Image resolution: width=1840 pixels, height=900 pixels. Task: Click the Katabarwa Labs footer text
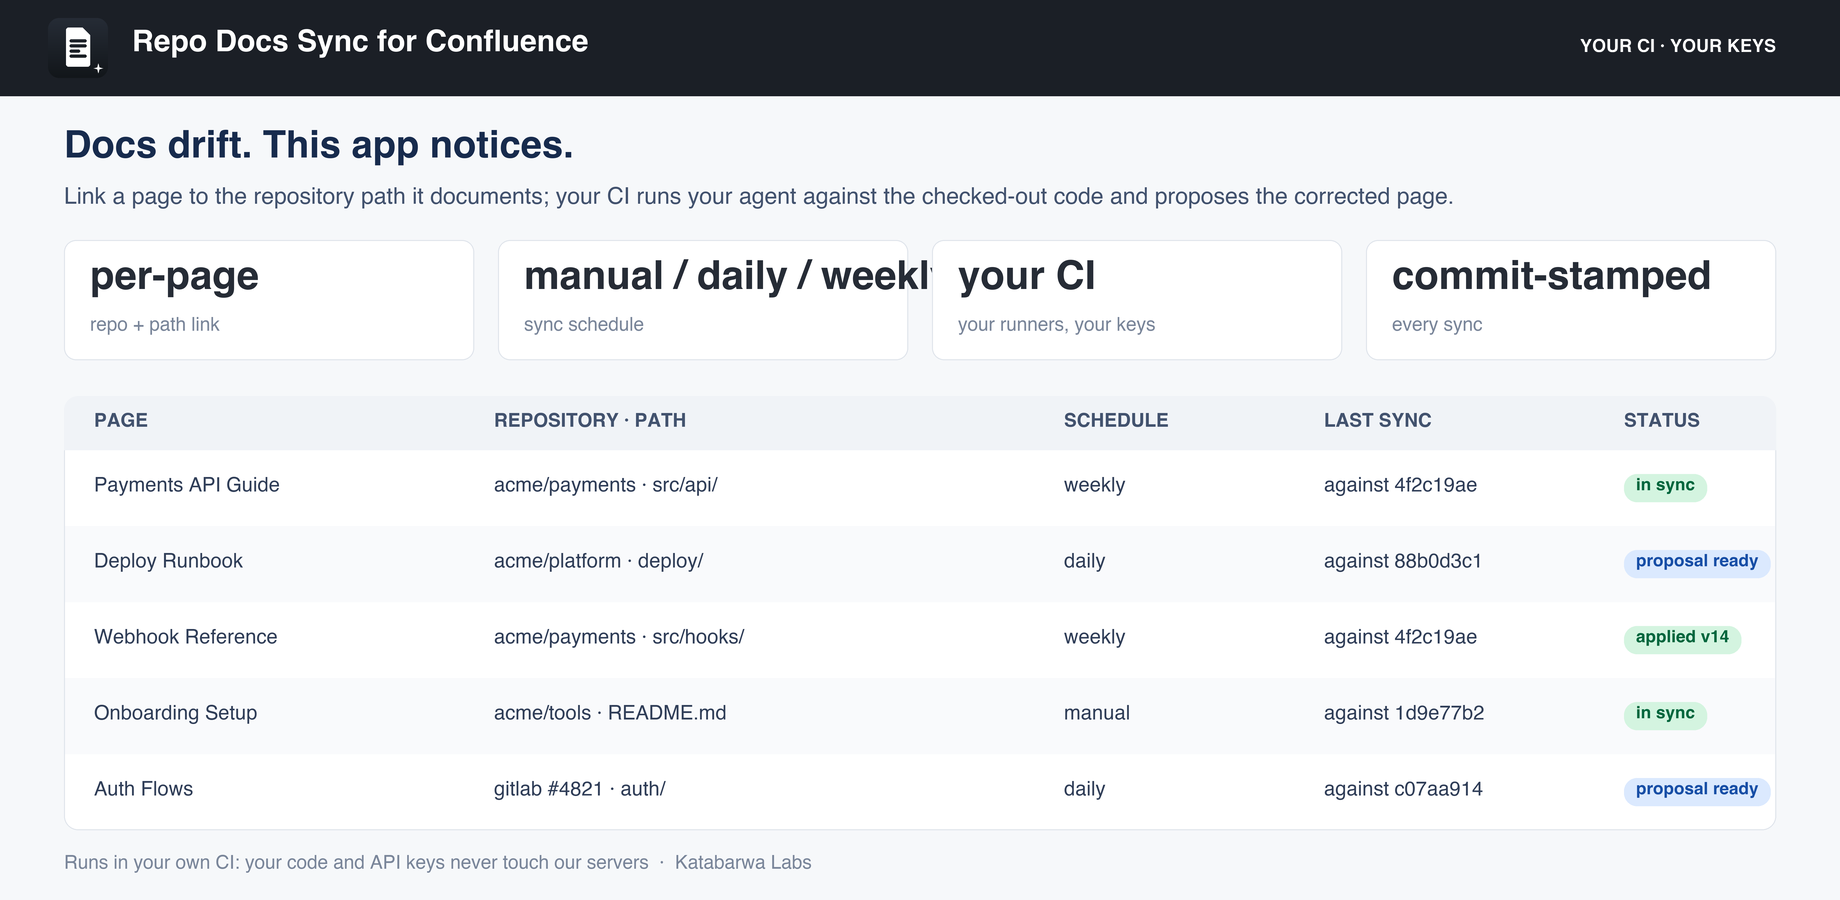click(x=743, y=862)
